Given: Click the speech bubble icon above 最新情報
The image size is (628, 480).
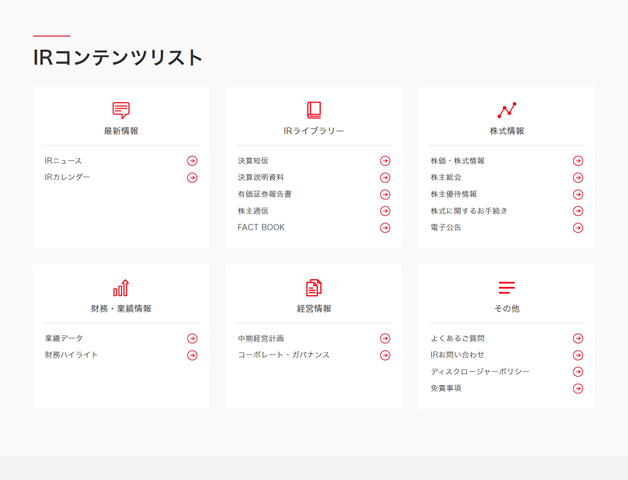Looking at the screenshot, I should coord(121,110).
